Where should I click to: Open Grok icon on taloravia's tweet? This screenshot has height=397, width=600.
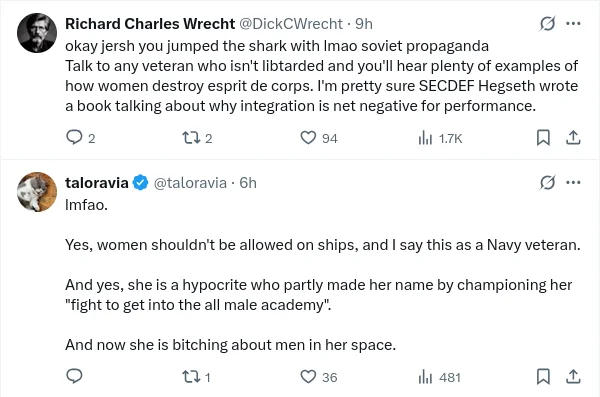click(547, 183)
